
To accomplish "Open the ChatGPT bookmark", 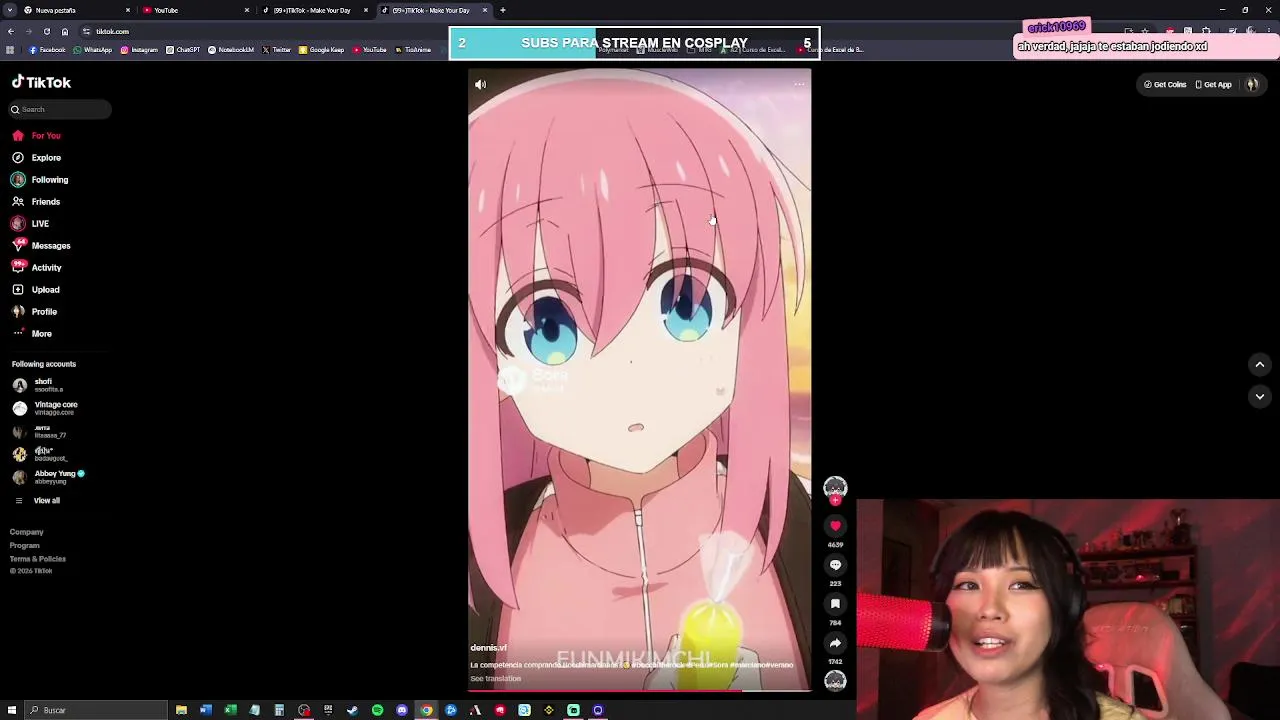I will tap(183, 50).
